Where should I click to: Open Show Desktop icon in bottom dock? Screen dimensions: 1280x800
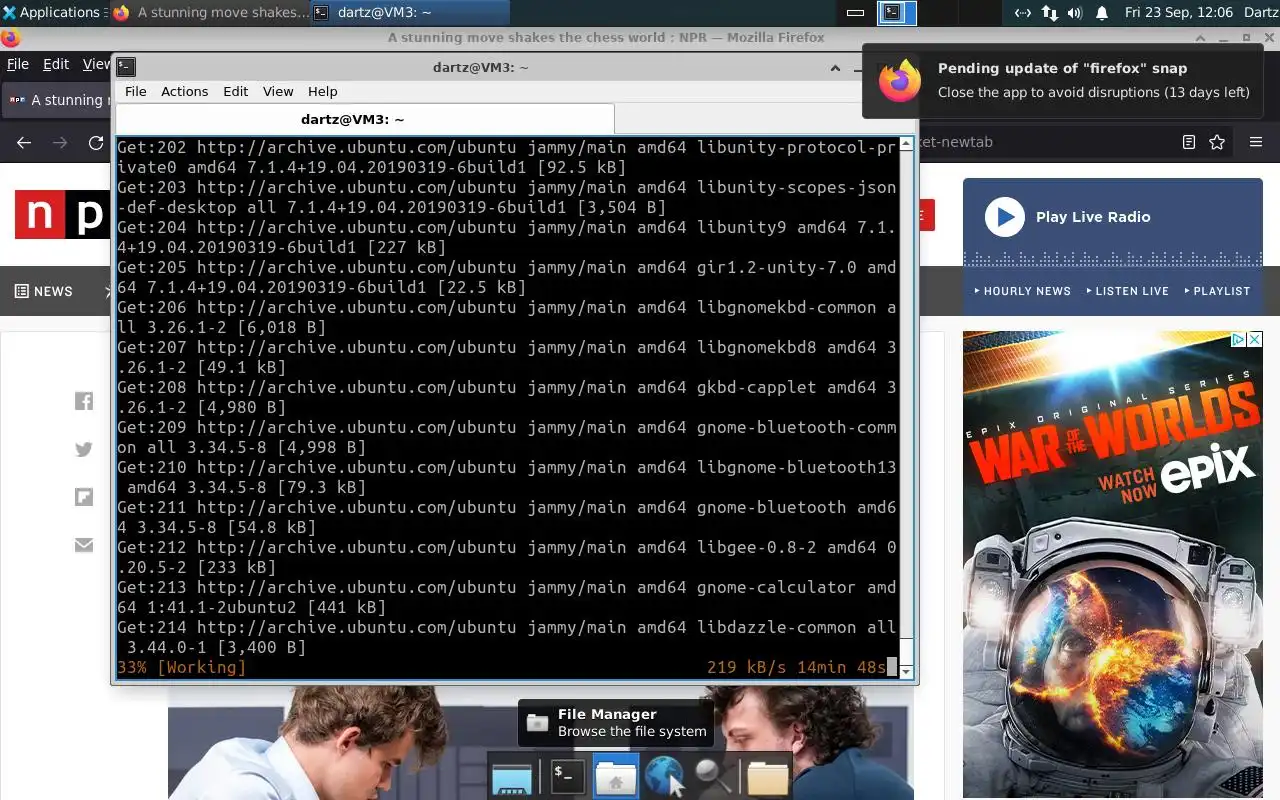tap(512, 778)
